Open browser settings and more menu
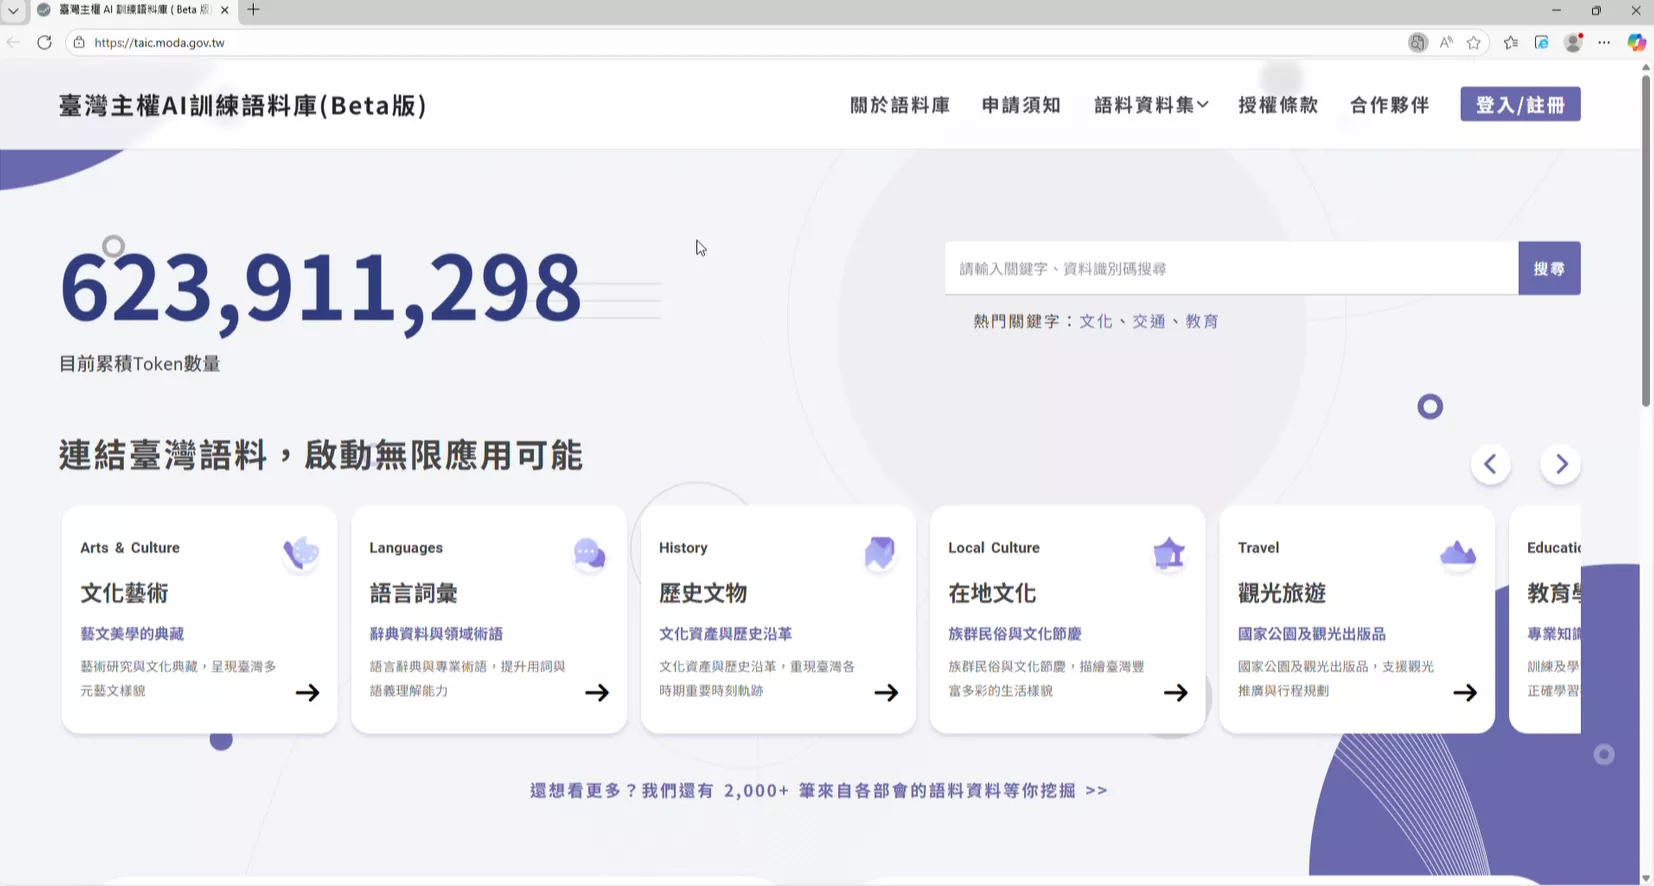The height and width of the screenshot is (886, 1654). click(1604, 42)
